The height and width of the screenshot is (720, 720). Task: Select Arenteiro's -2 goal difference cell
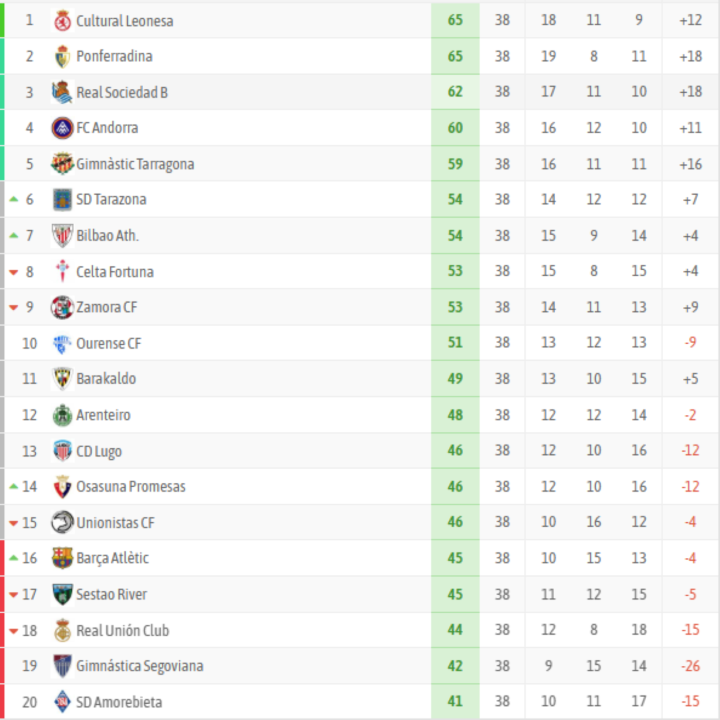(x=690, y=415)
